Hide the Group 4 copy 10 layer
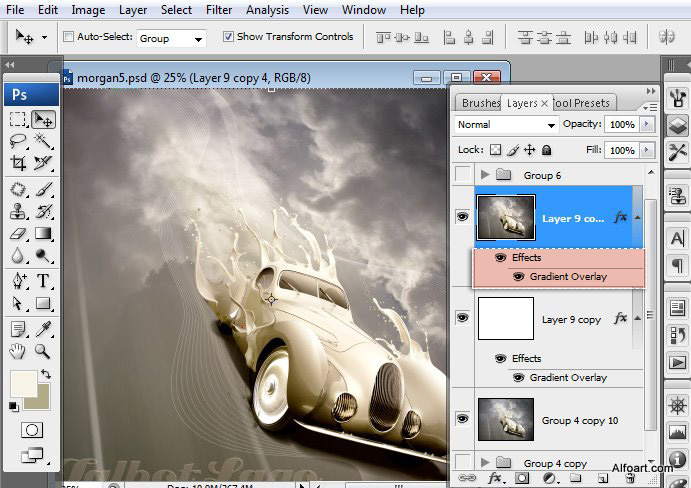This screenshot has height=488, width=691. click(x=462, y=419)
